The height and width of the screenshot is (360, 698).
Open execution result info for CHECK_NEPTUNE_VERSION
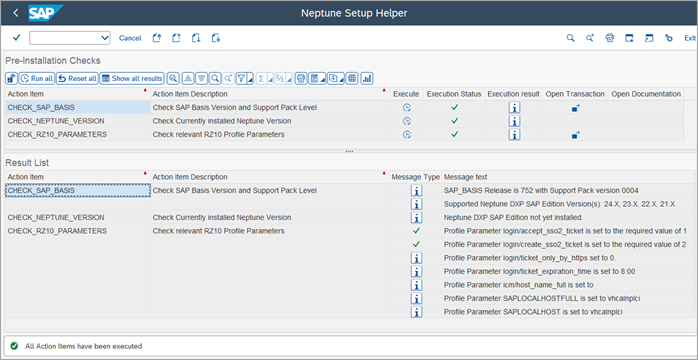(514, 121)
